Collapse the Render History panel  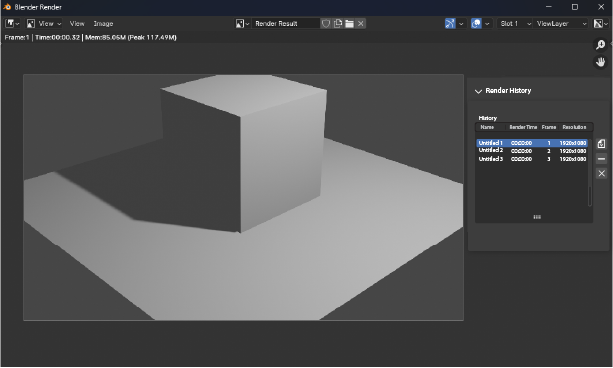(x=478, y=91)
